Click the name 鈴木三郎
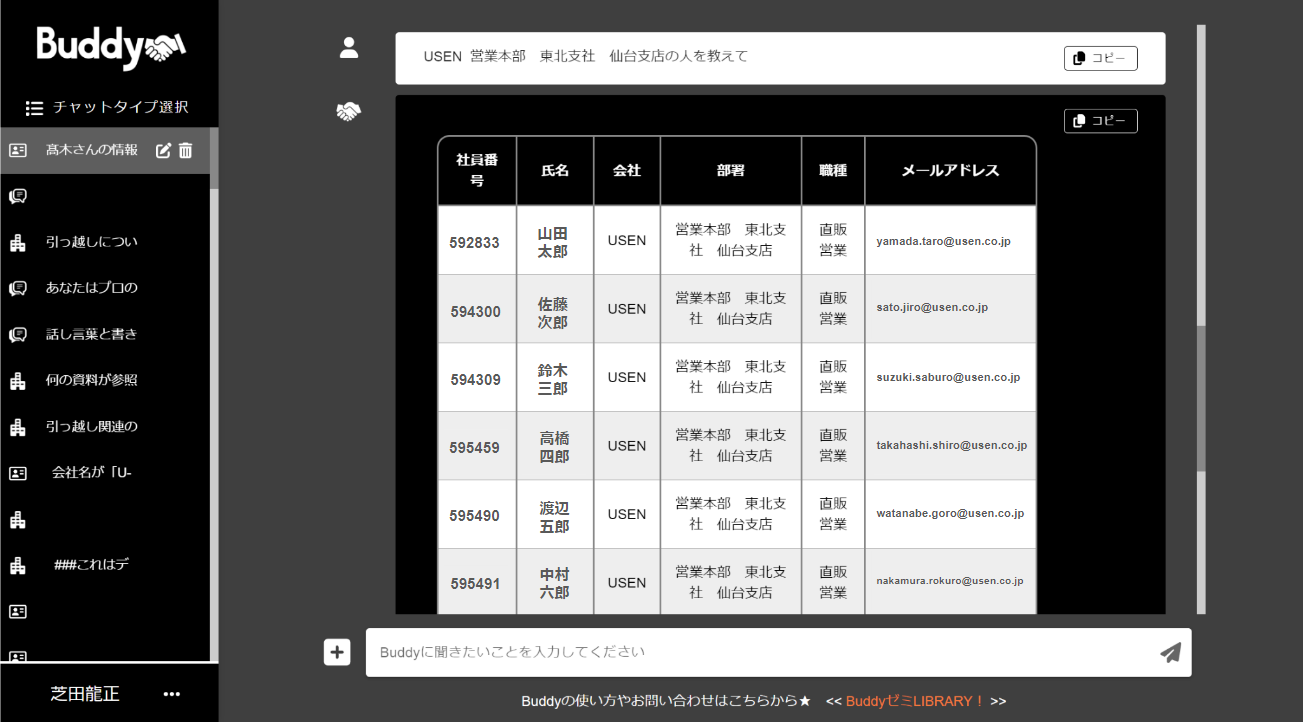 point(553,380)
